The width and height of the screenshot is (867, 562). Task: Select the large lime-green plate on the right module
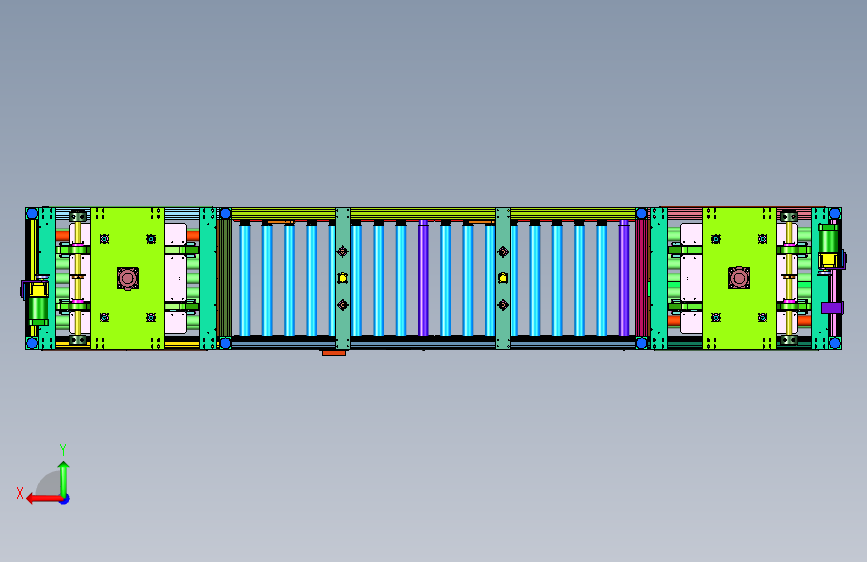tap(739, 278)
